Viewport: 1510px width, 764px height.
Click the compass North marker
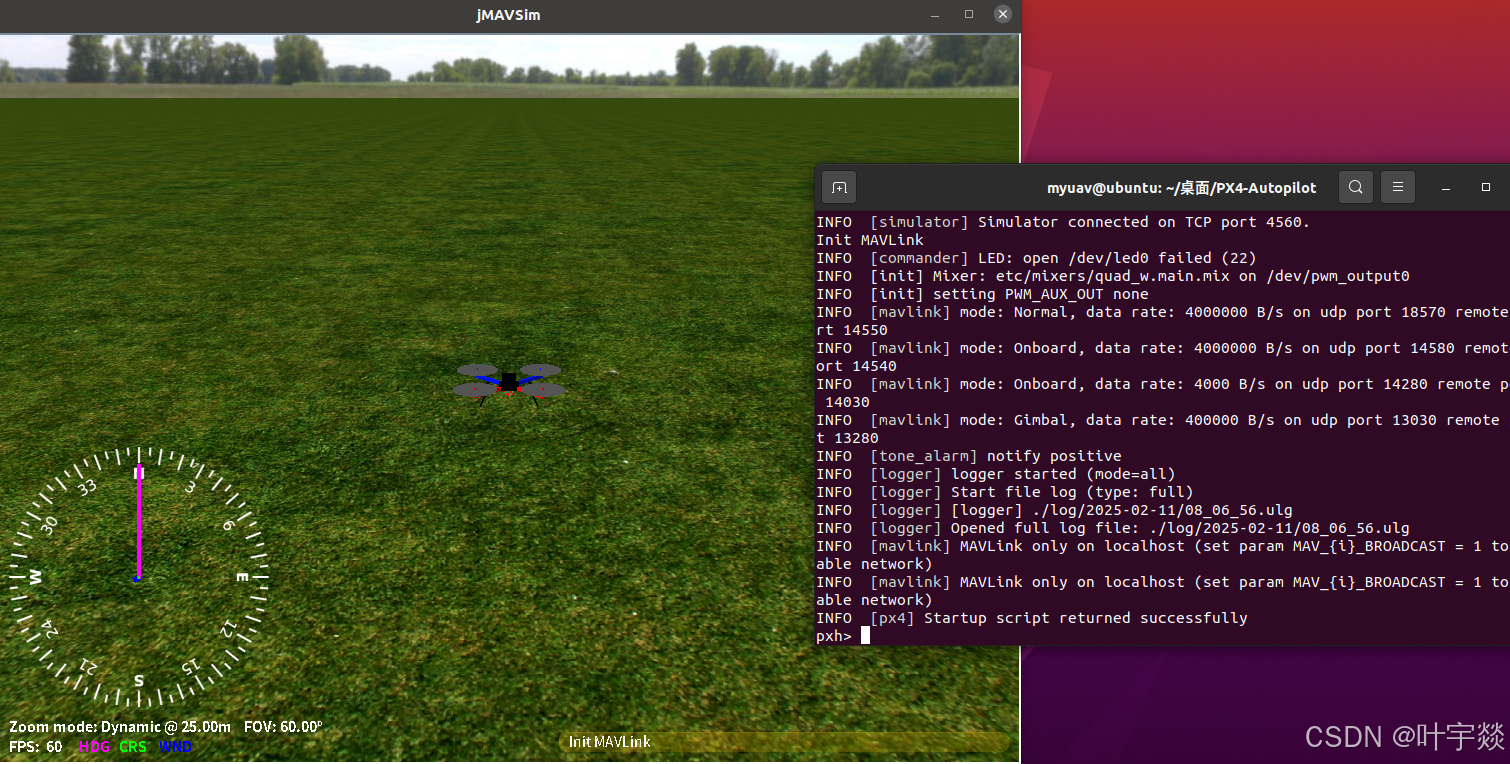(x=139, y=472)
